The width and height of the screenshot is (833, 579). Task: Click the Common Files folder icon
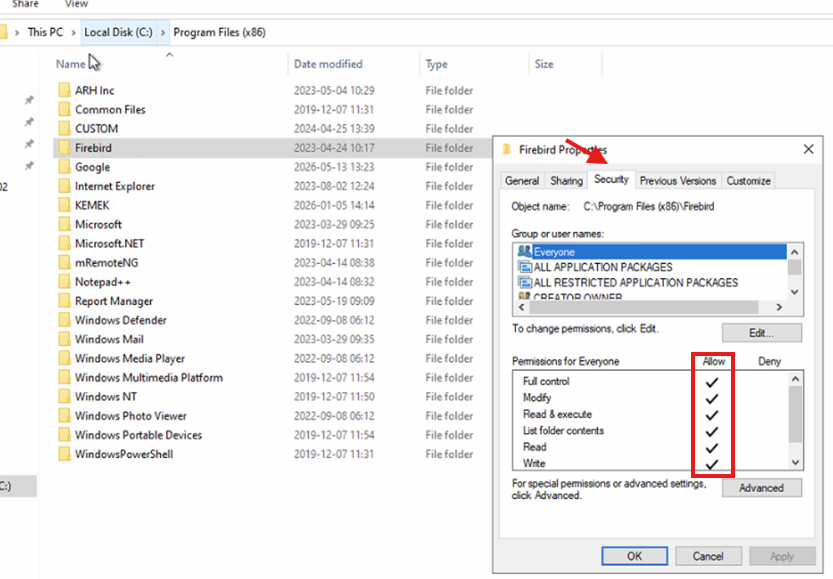pos(64,109)
